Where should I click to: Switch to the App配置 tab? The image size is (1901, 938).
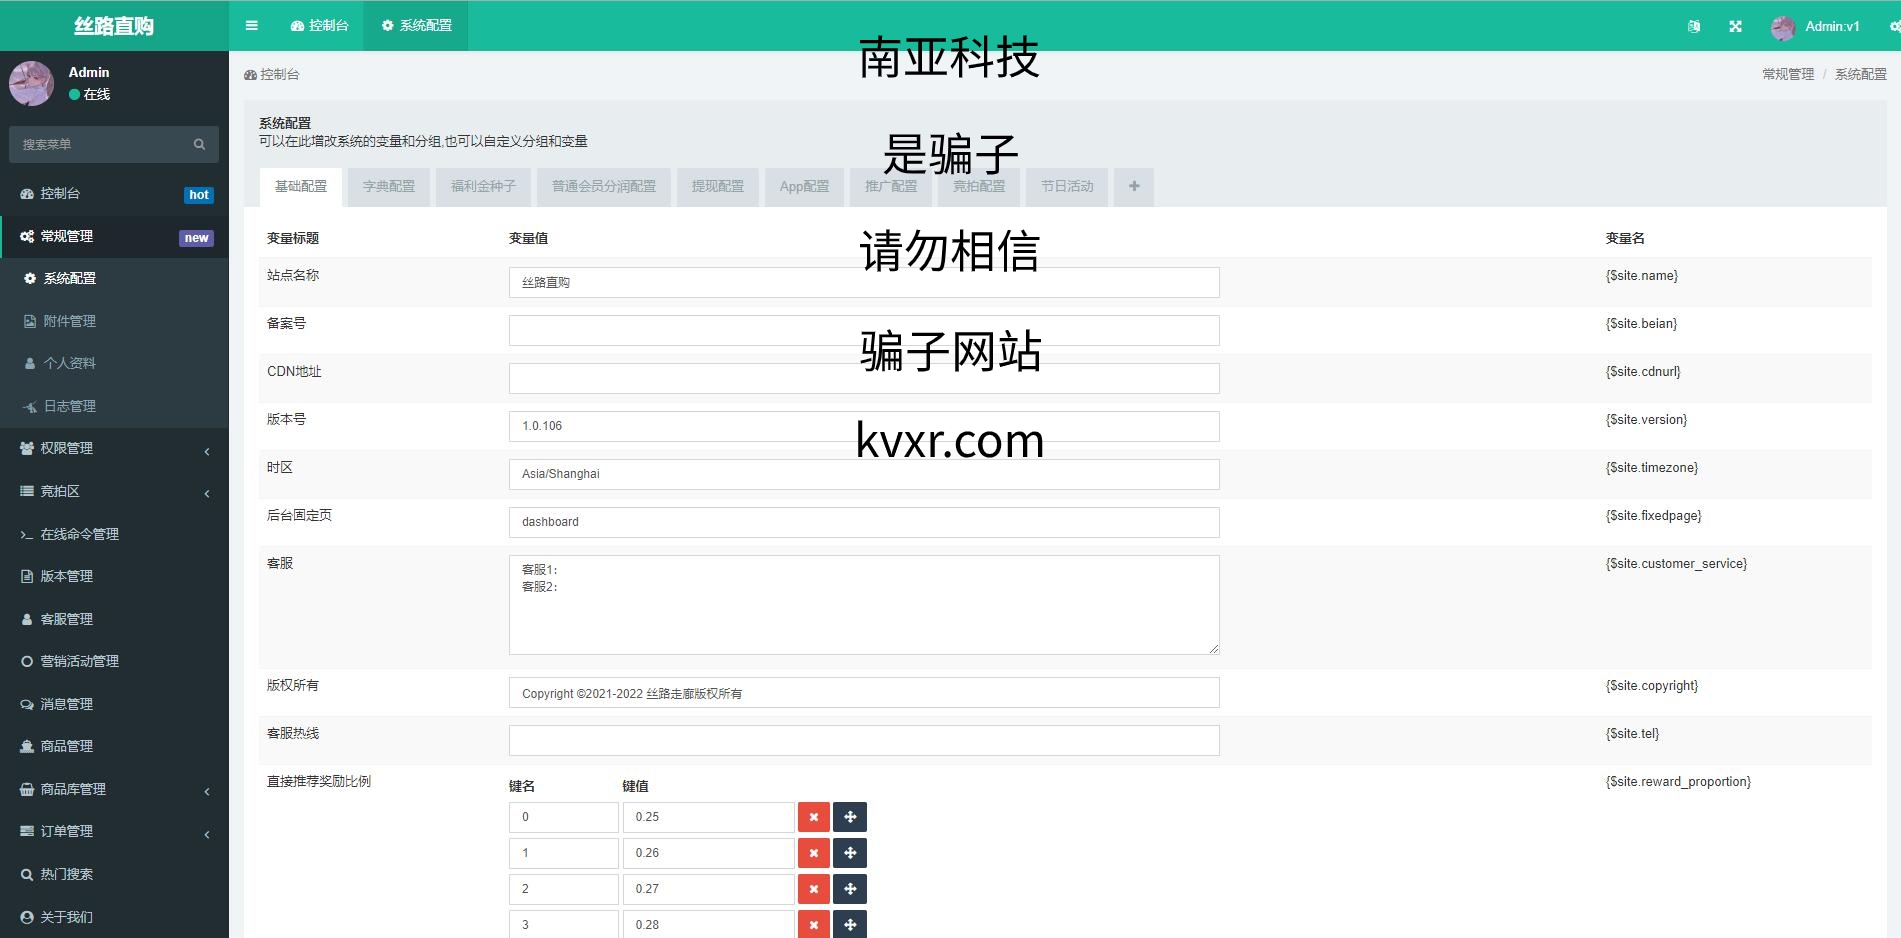coord(805,187)
